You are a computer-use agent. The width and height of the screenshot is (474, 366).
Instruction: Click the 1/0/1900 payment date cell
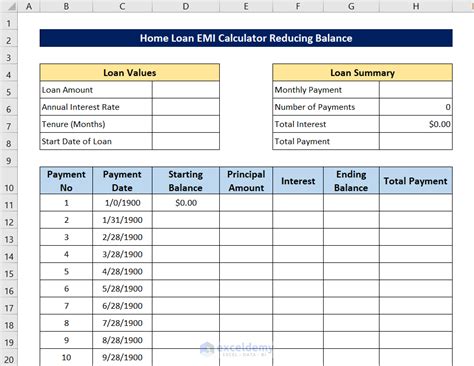122,203
